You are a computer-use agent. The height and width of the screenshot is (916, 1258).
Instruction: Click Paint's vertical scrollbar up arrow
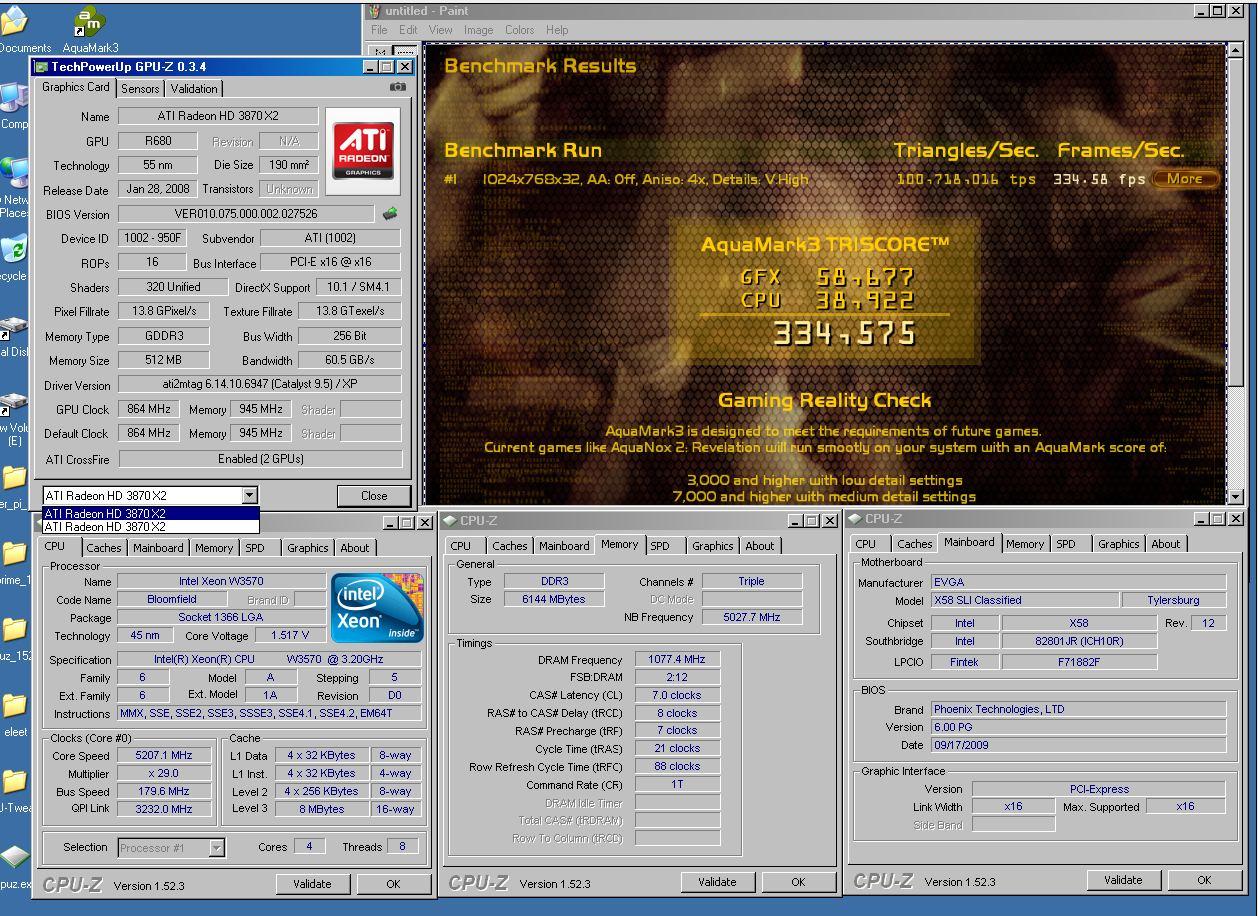click(1236, 51)
